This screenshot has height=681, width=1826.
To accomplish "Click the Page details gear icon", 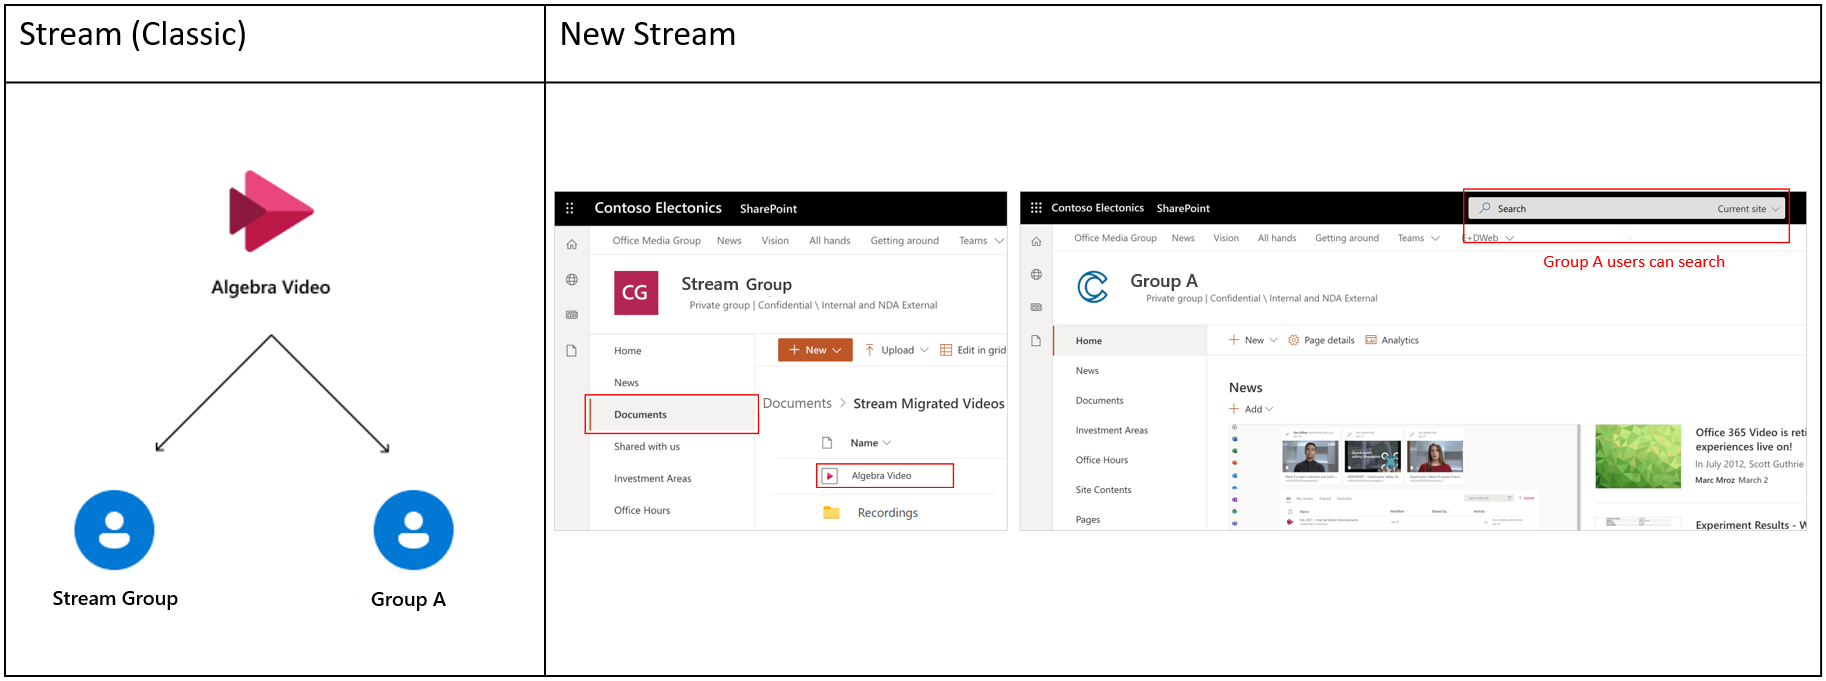I will point(1293,340).
